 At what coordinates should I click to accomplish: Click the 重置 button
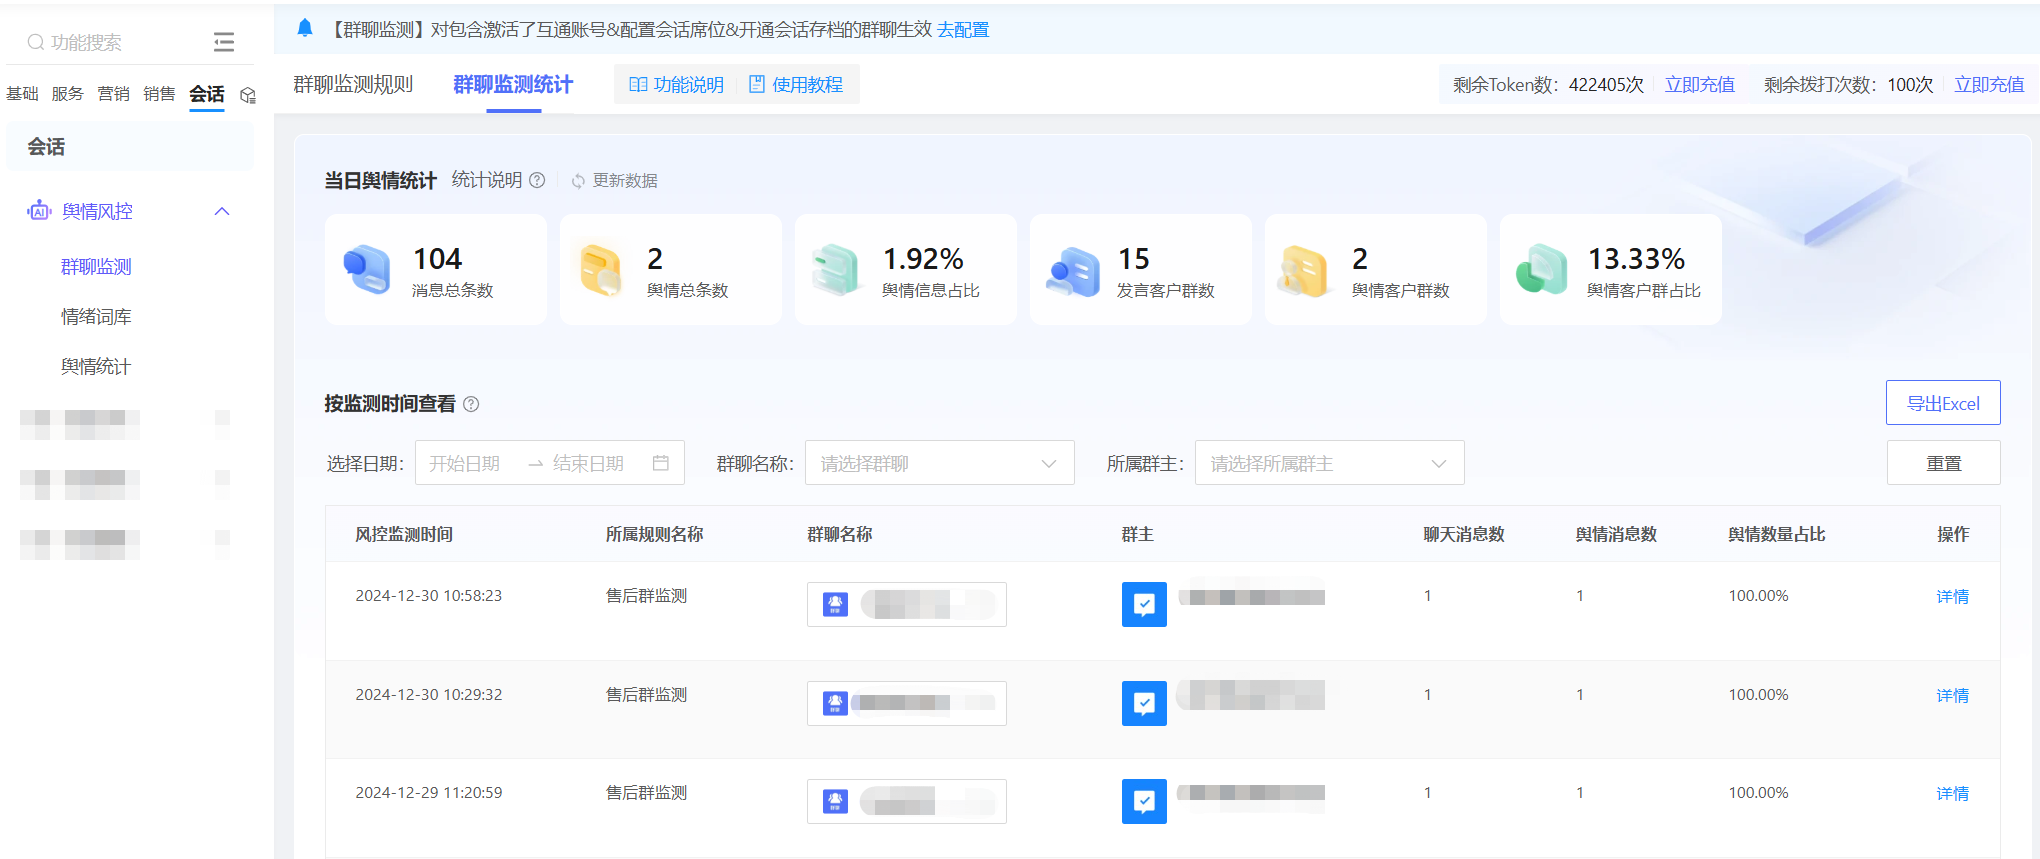click(1943, 463)
